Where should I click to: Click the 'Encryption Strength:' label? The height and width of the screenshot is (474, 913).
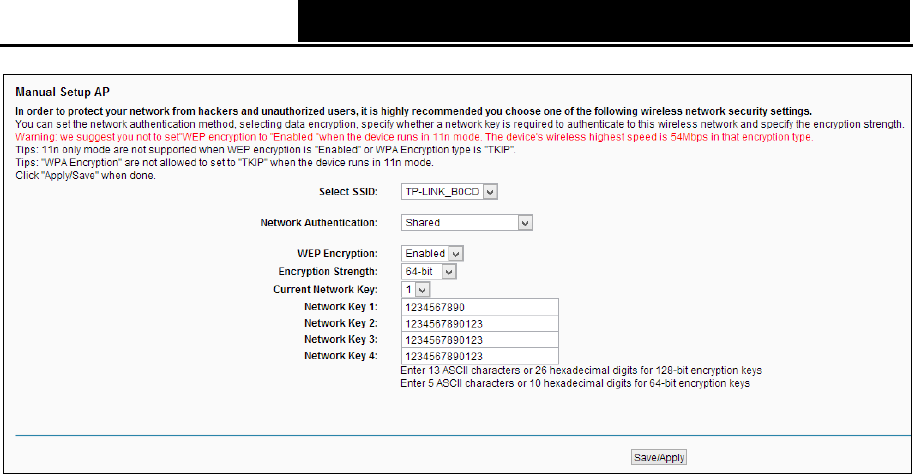coord(328,271)
